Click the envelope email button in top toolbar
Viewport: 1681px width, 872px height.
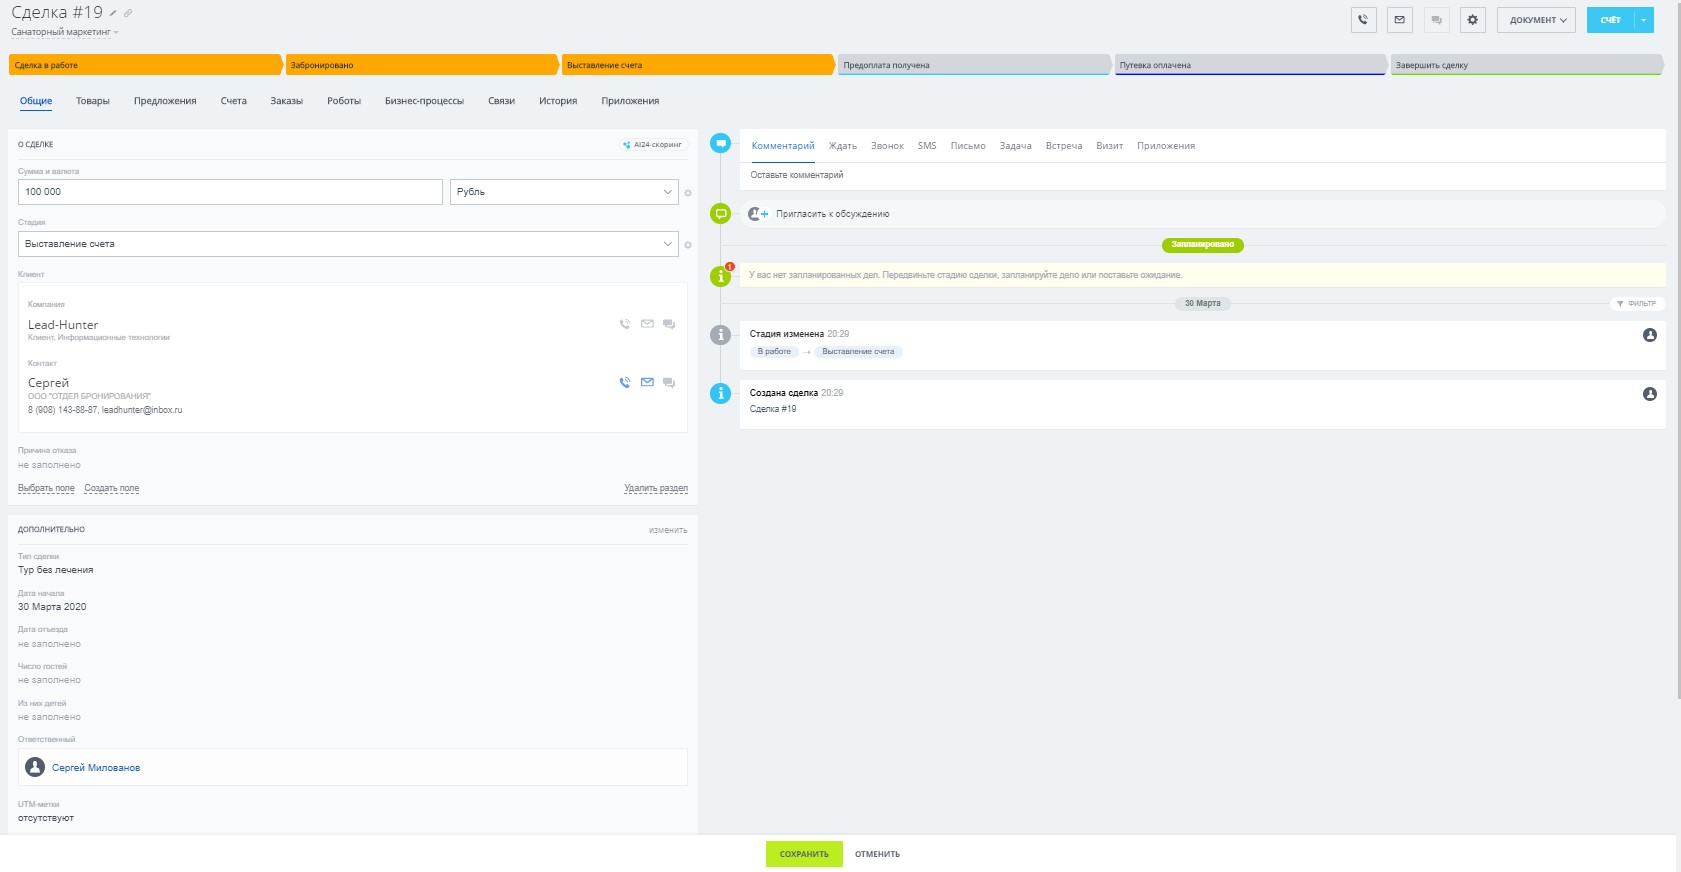point(1400,20)
